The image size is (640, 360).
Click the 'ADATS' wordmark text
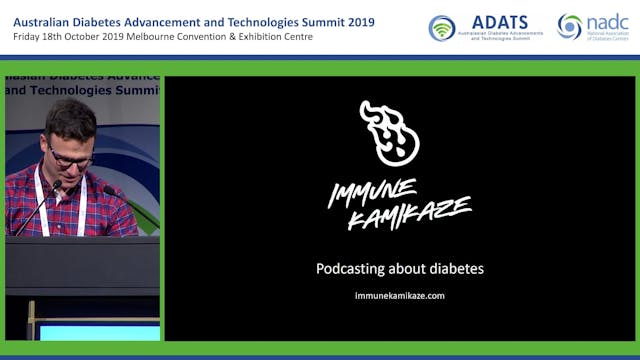[500, 22]
